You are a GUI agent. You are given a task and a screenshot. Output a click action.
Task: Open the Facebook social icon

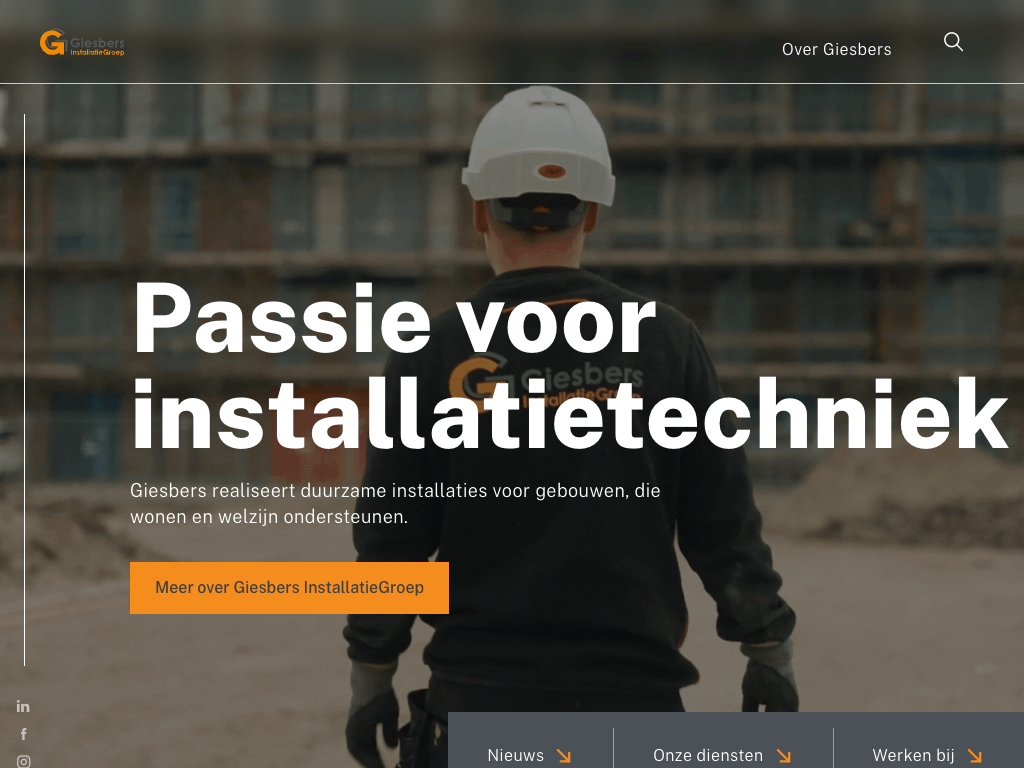click(x=24, y=734)
